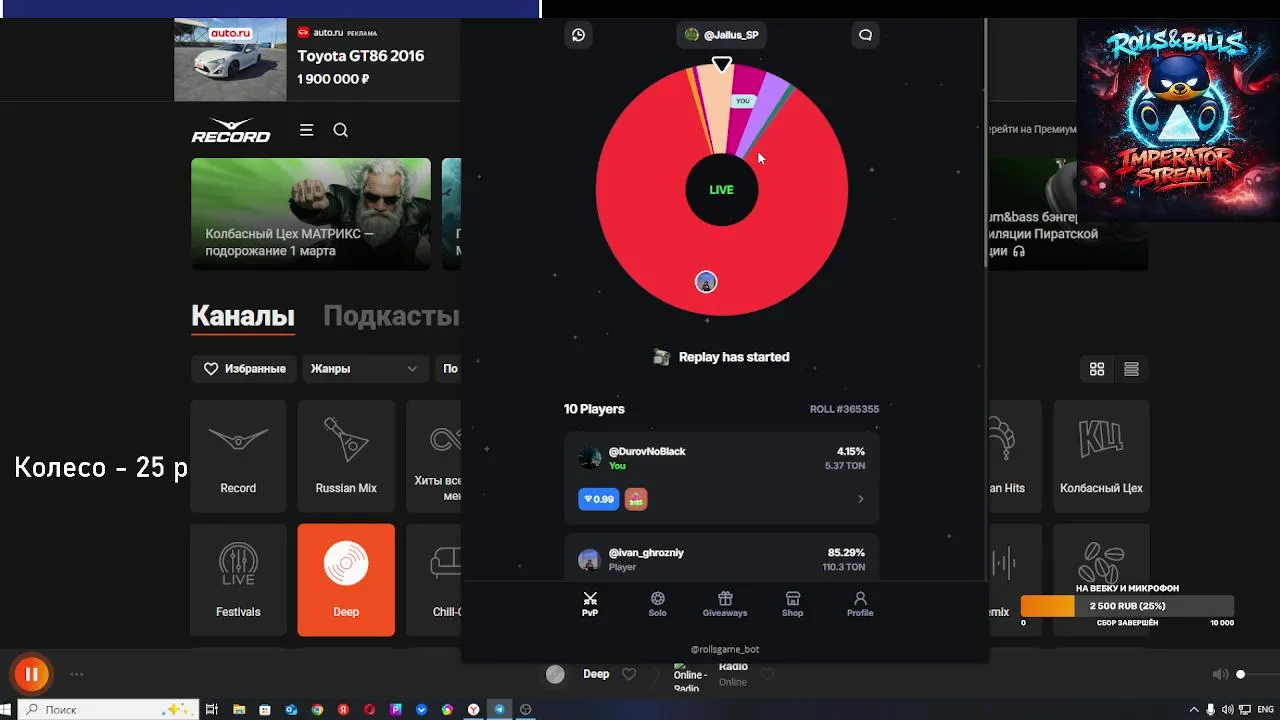Screen dimensions: 1280x720
Task: Switch ENG keyboard language in tray
Action: pyautogui.click(x=1265, y=709)
